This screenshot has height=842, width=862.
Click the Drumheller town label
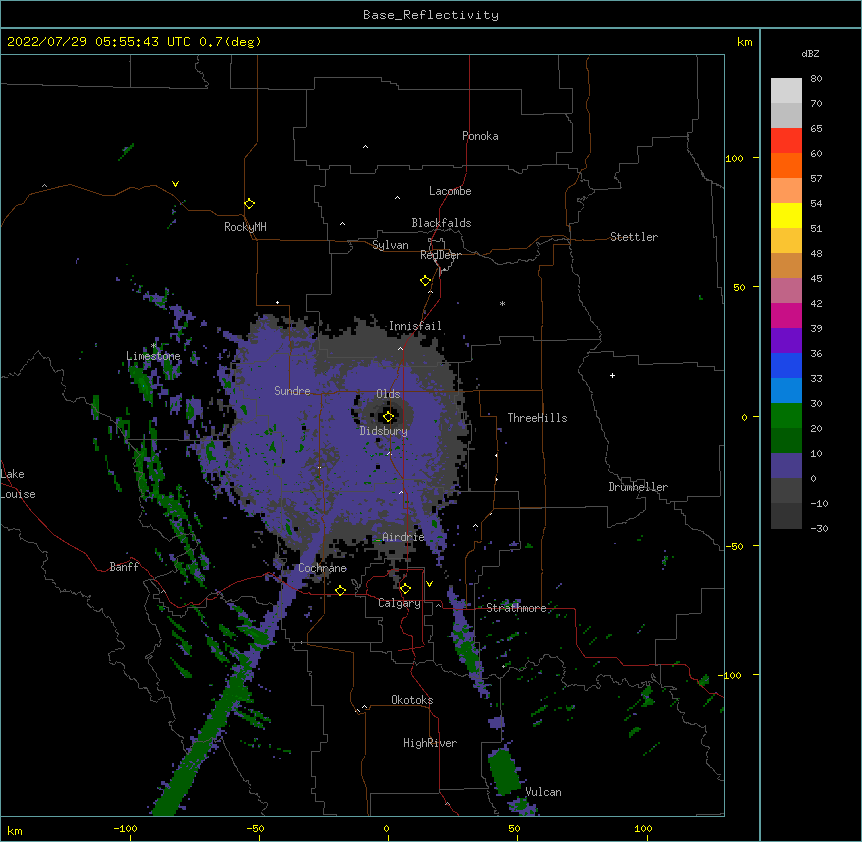tap(638, 487)
